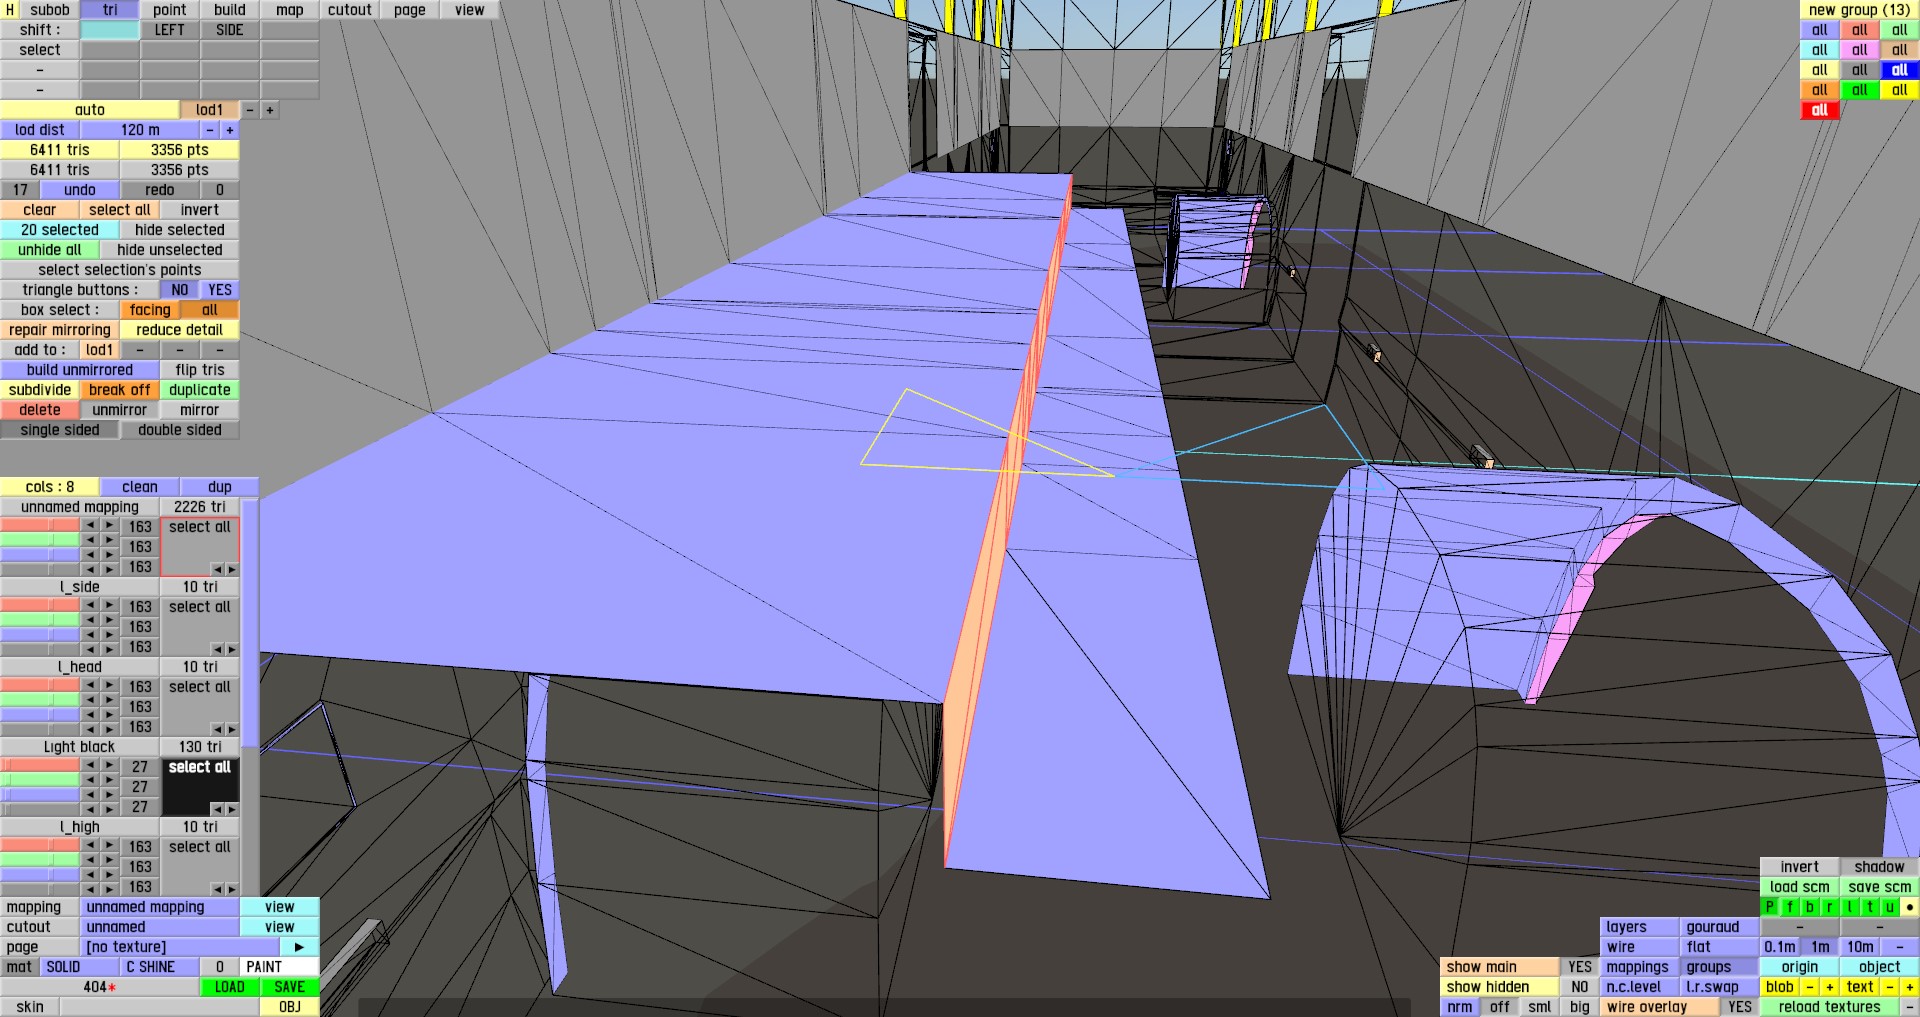Image resolution: width=1920 pixels, height=1017 pixels.
Task: Click the subdivide button
Action: (40, 390)
